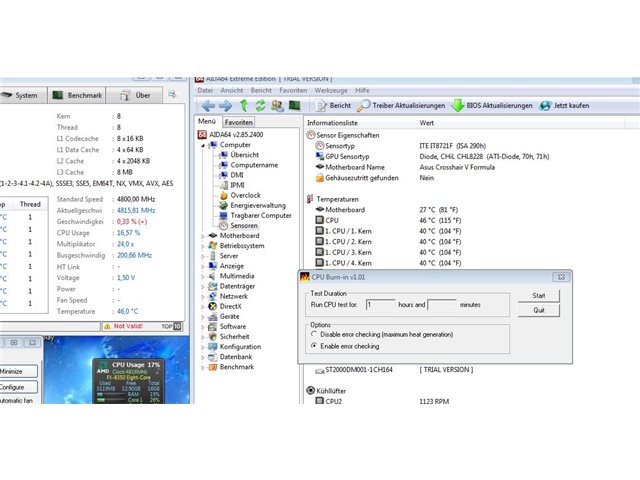Expand the Netzwerk tree node
This screenshot has height=480, width=640.
[x=203, y=296]
